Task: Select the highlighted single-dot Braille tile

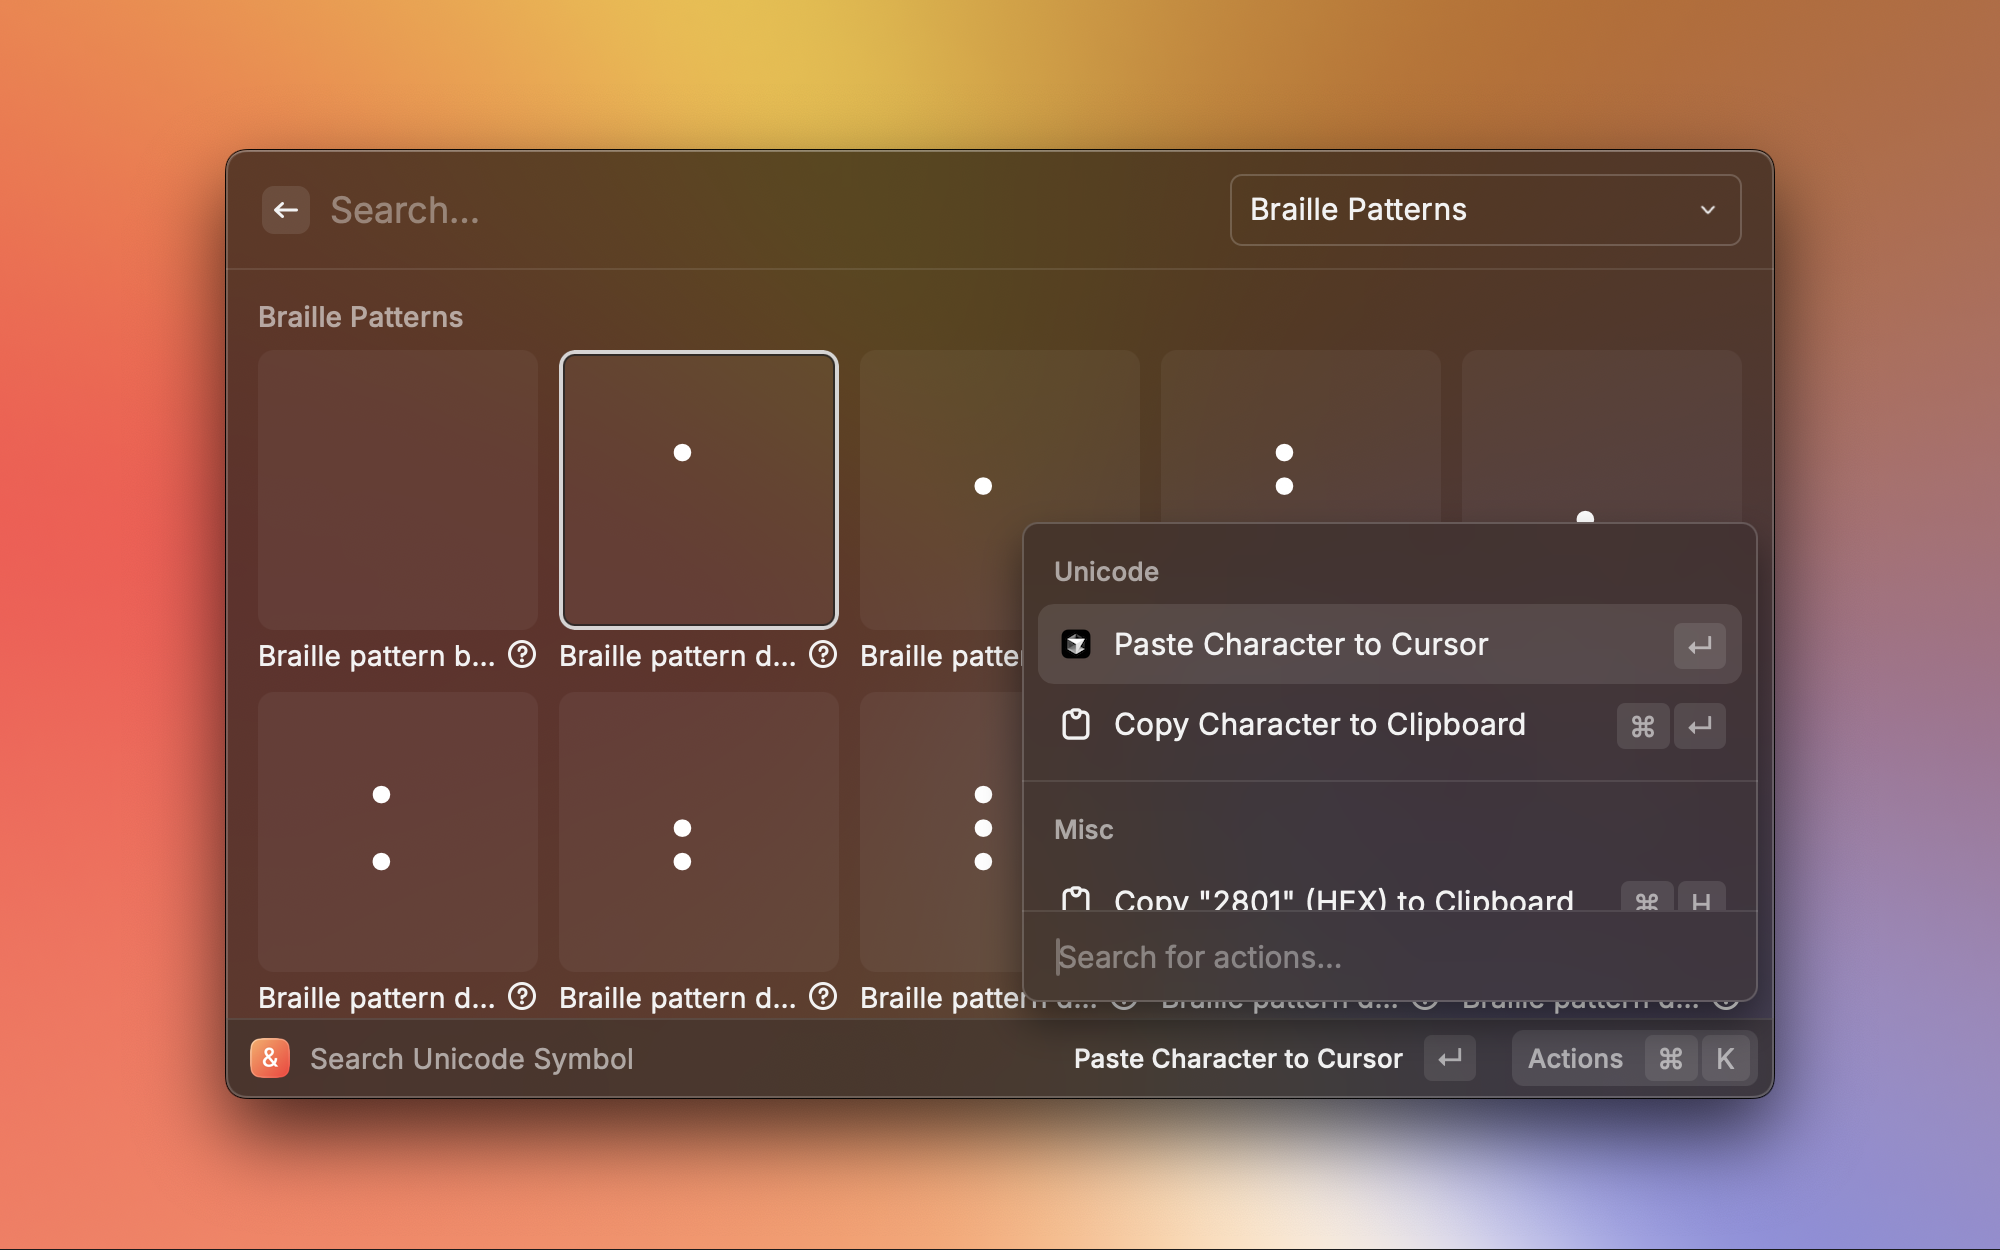Action: (698, 489)
